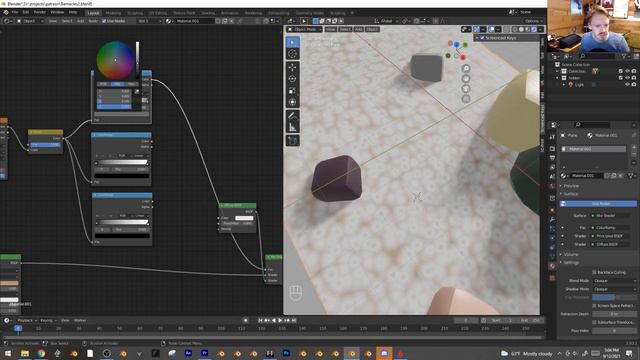Screen dimensions: 640x360
Task: Click the Blender logo menu icon
Action: (6, 12)
